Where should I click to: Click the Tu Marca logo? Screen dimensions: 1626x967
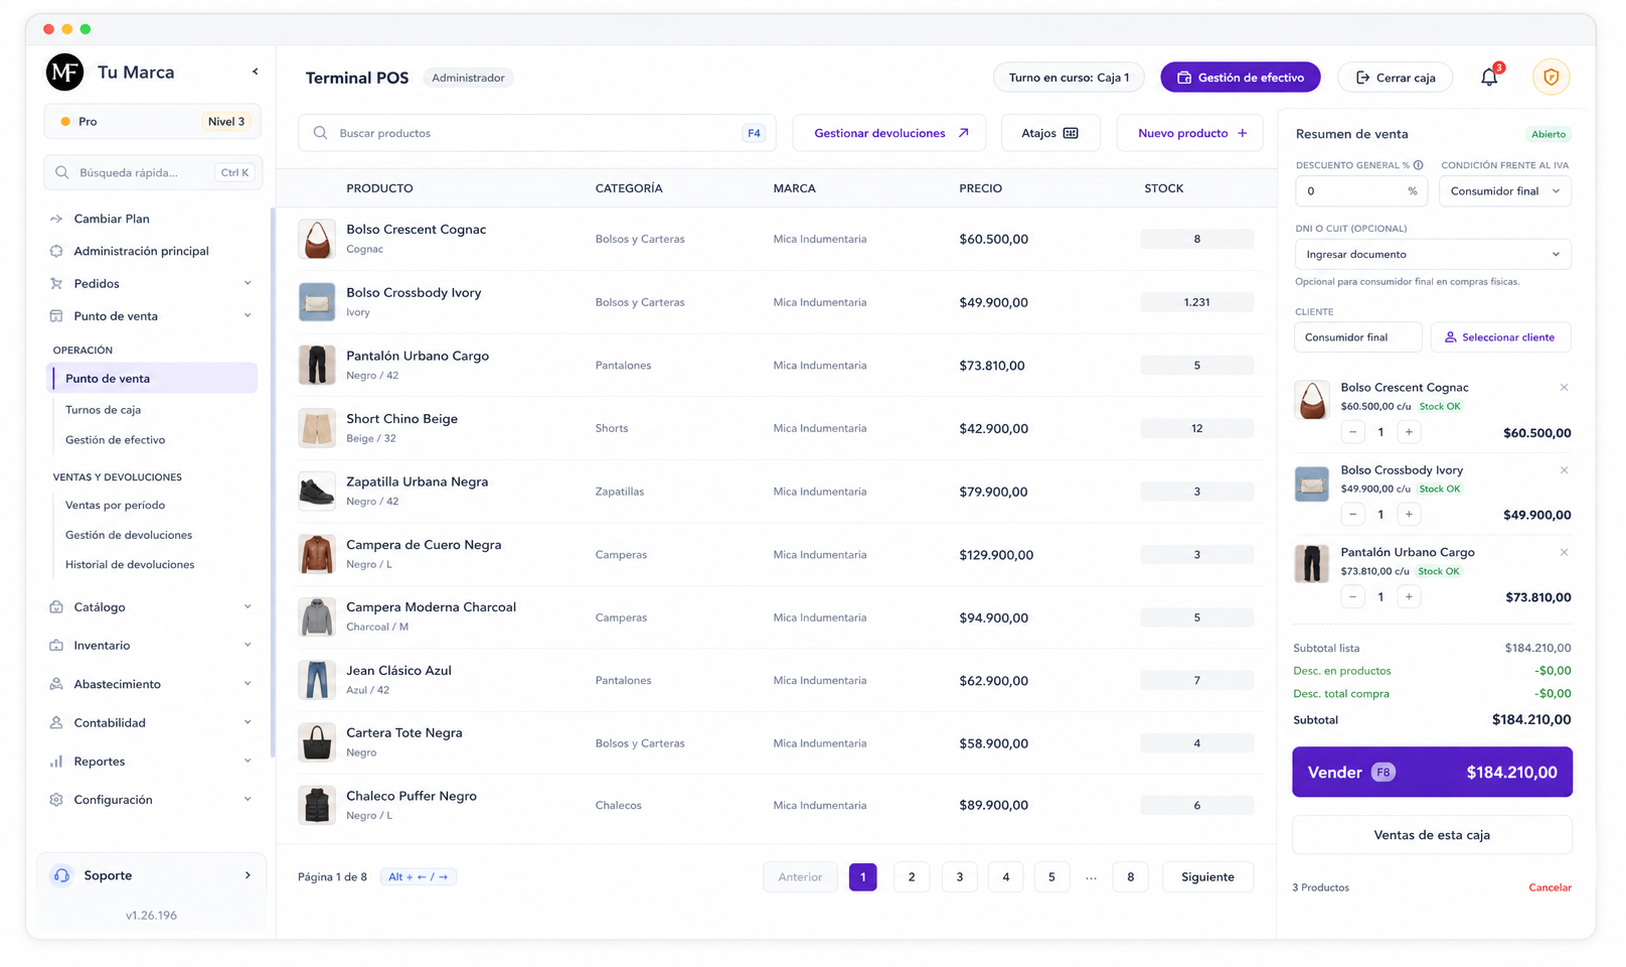coord(65,72)
